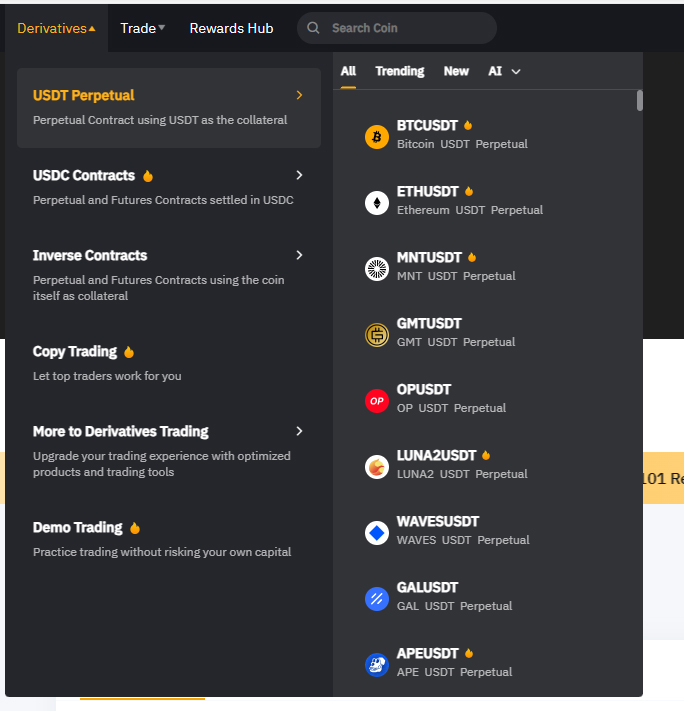Click 'Perpetual Contract using USDT as the collateral'
This screenshot has width=684, height=711.
160,120
